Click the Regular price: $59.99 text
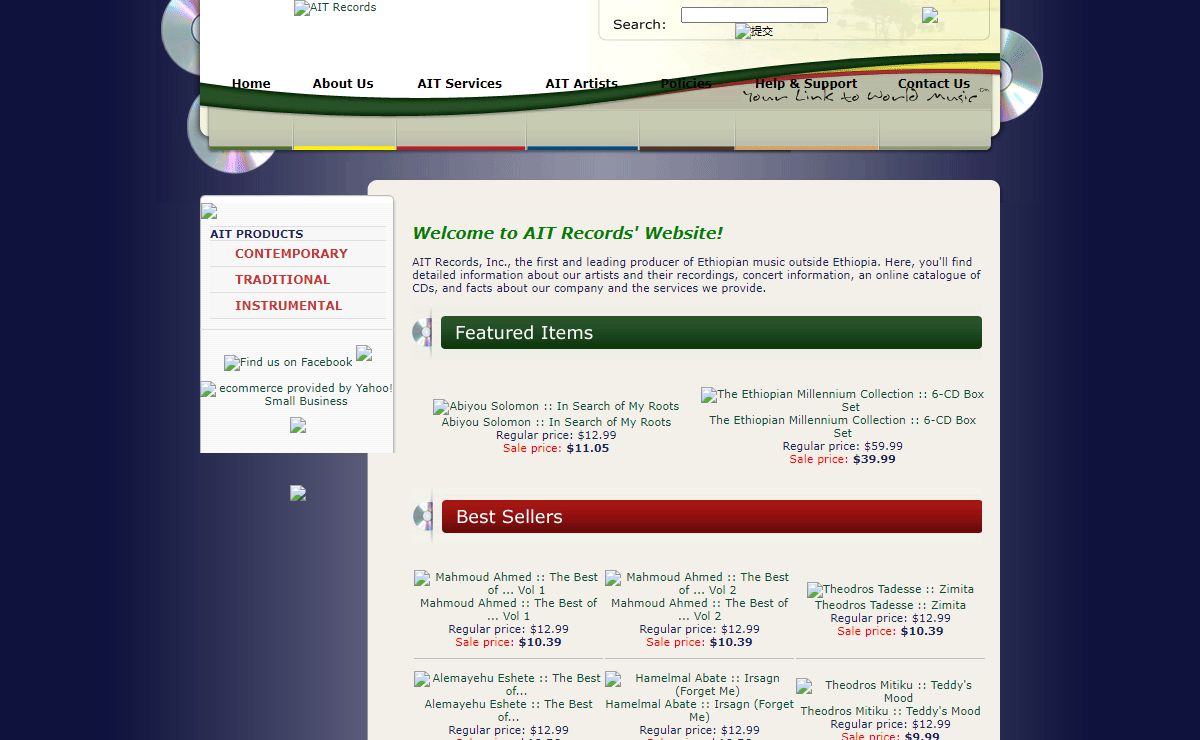1200x740 pixels. pos(842,446)
